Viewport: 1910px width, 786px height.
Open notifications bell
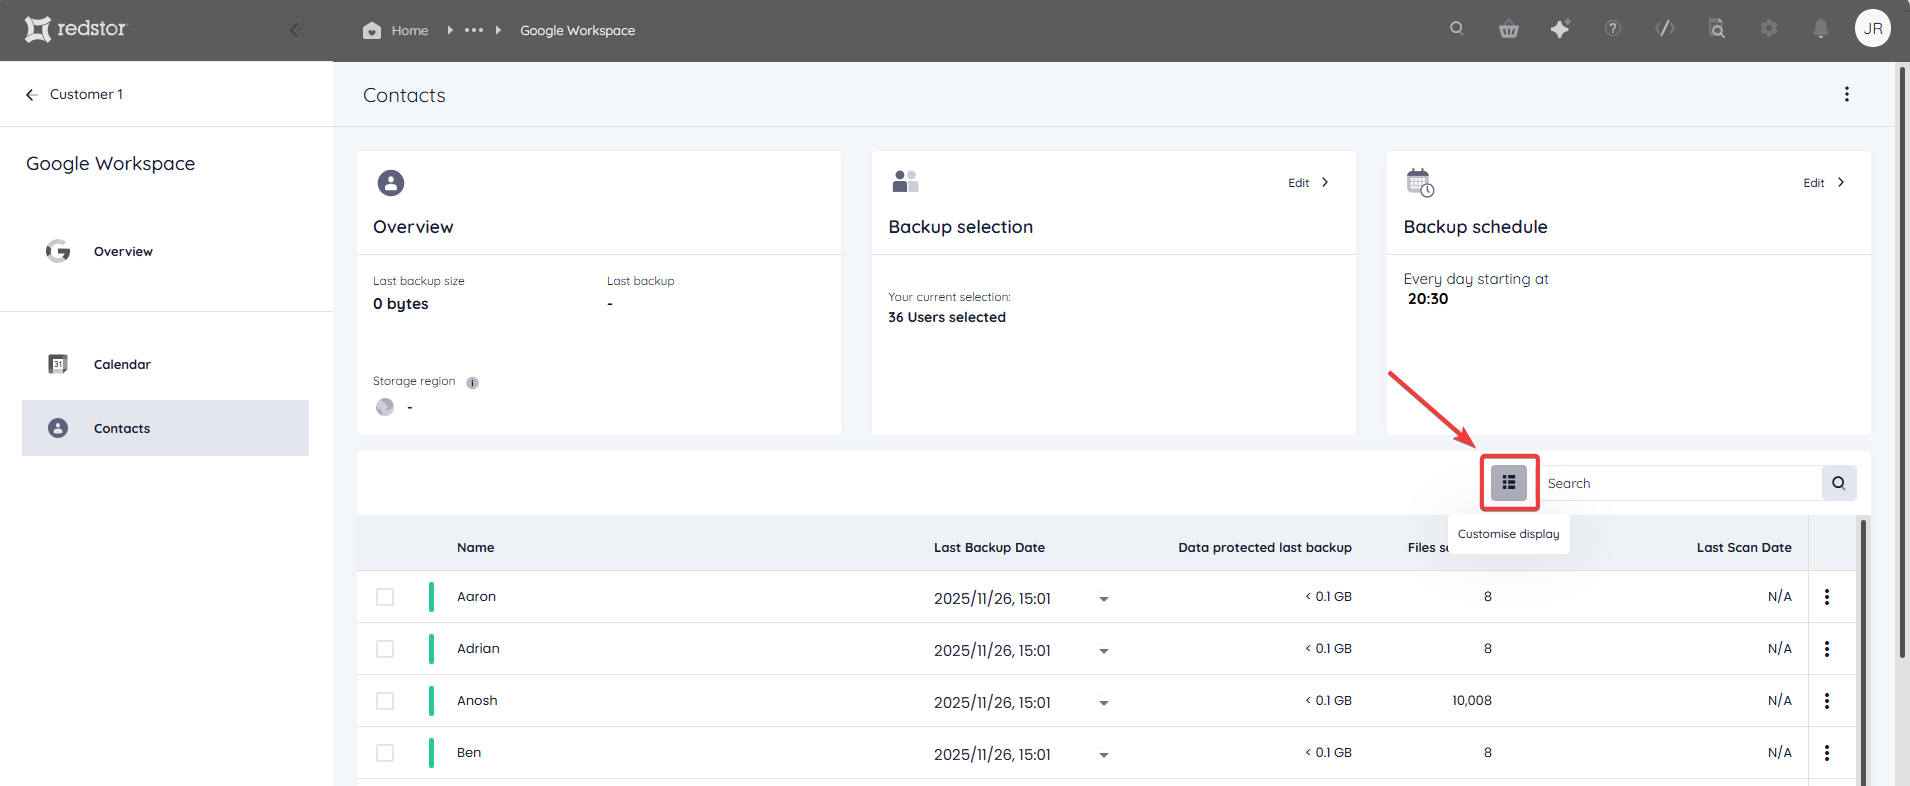1821,29
